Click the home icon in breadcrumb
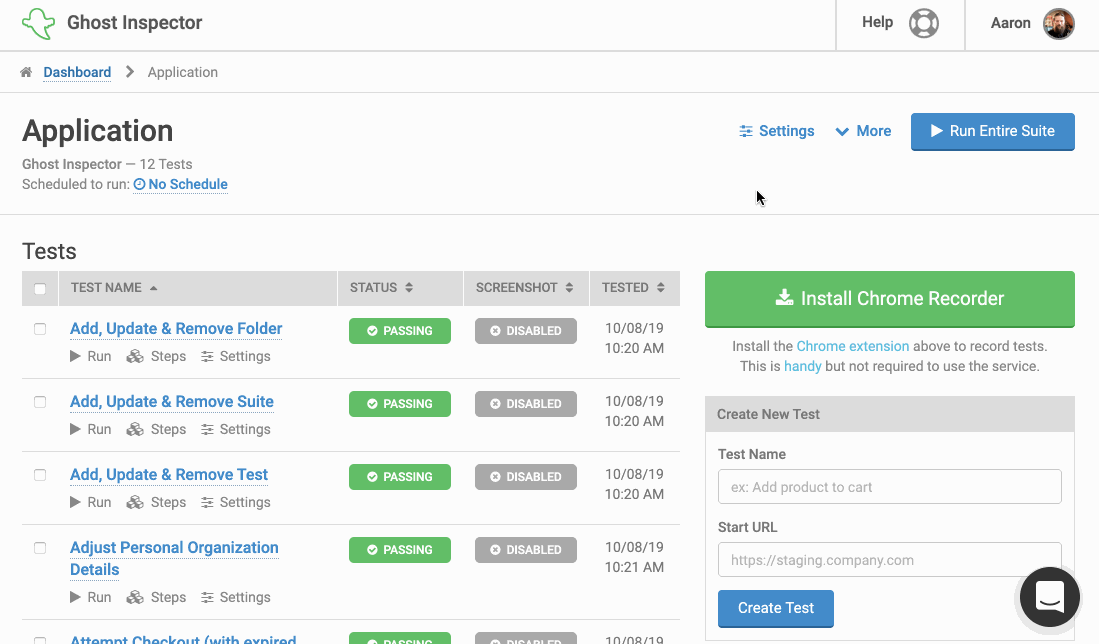Viewport: 1099px width, 644px height. coord(26,72)
